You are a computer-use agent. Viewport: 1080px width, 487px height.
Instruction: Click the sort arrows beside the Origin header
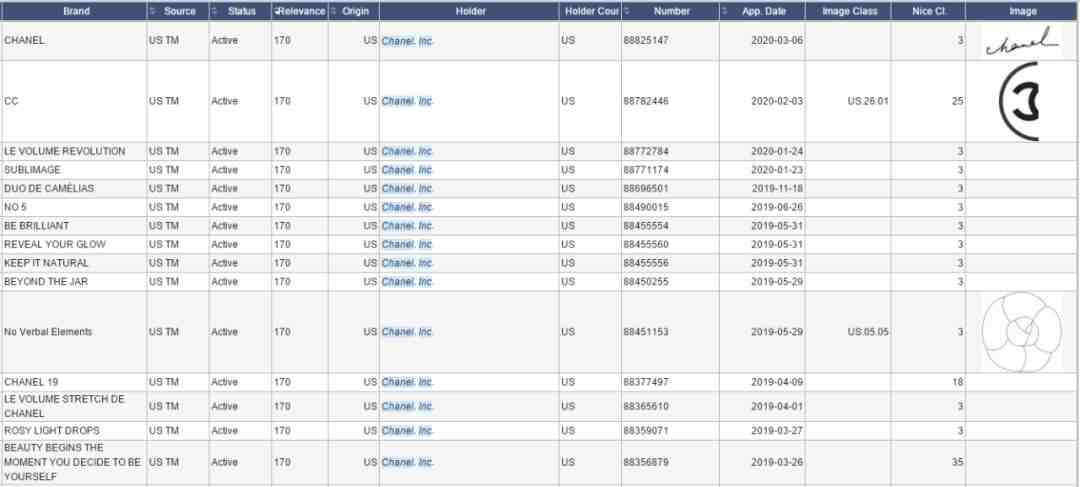tap(334, 12)
